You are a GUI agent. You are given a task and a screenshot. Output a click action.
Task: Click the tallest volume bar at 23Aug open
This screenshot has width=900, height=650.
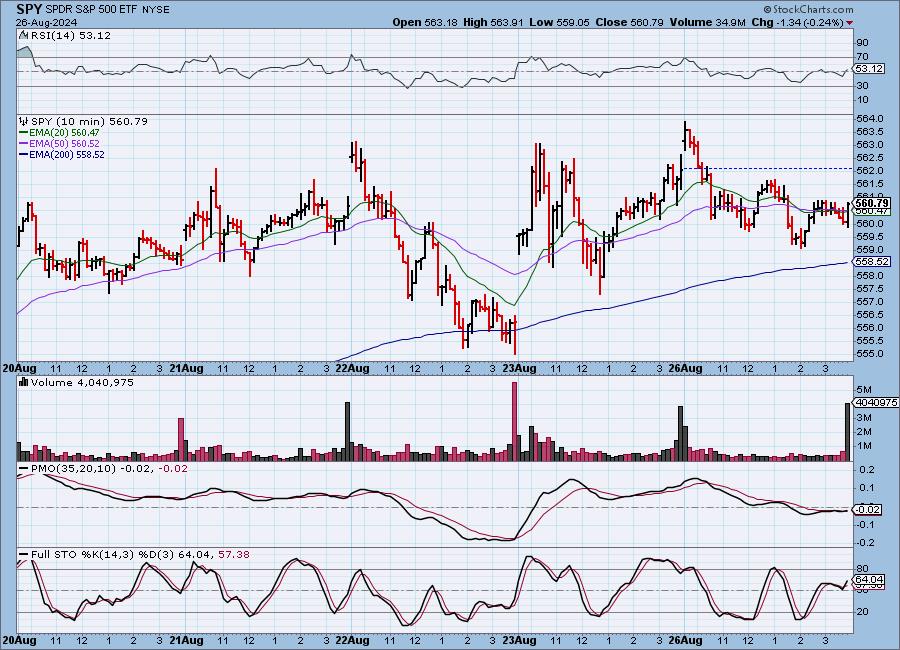pyautogui.click(x=514, y=421)
